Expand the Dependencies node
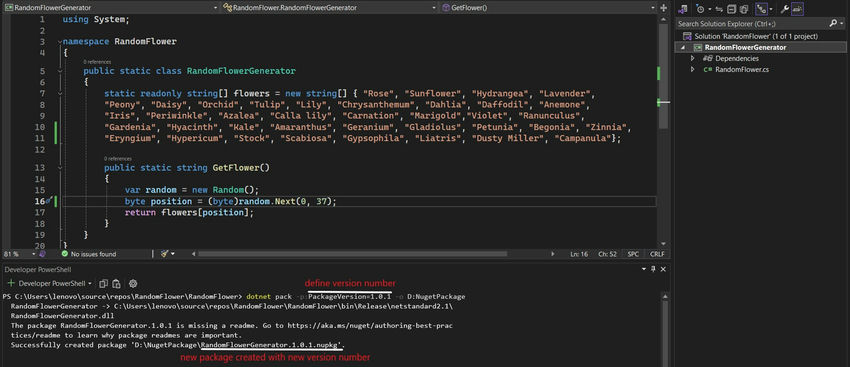Screen dimensions: 850x367 point(692,58)
